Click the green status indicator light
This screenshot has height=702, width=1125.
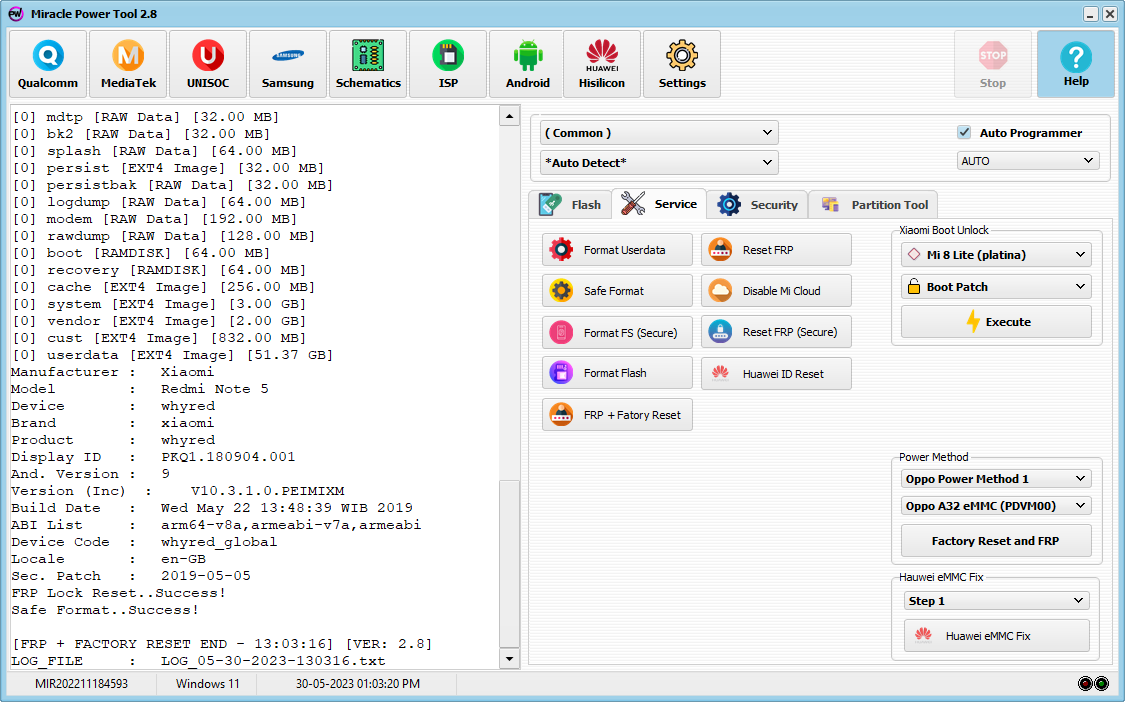coord(1101,683)
